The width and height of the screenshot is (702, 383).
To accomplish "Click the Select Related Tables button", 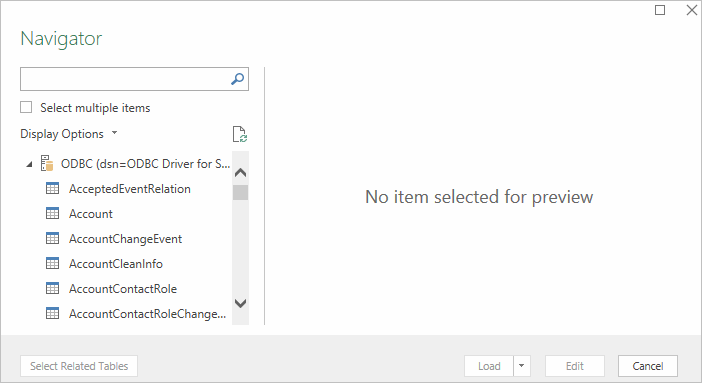I will coord(79,366).
